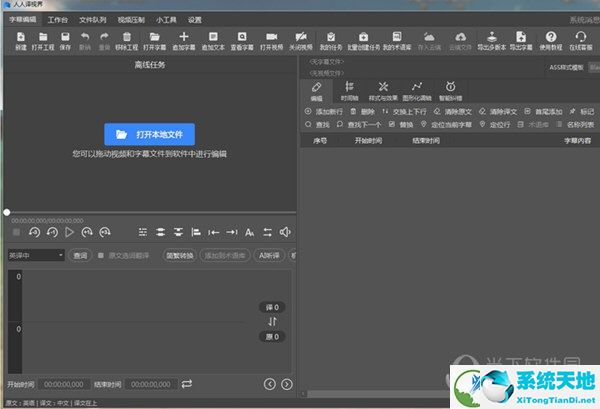Click 交换上下行 swap rows button
600x409 pixels.
point(404,112)
